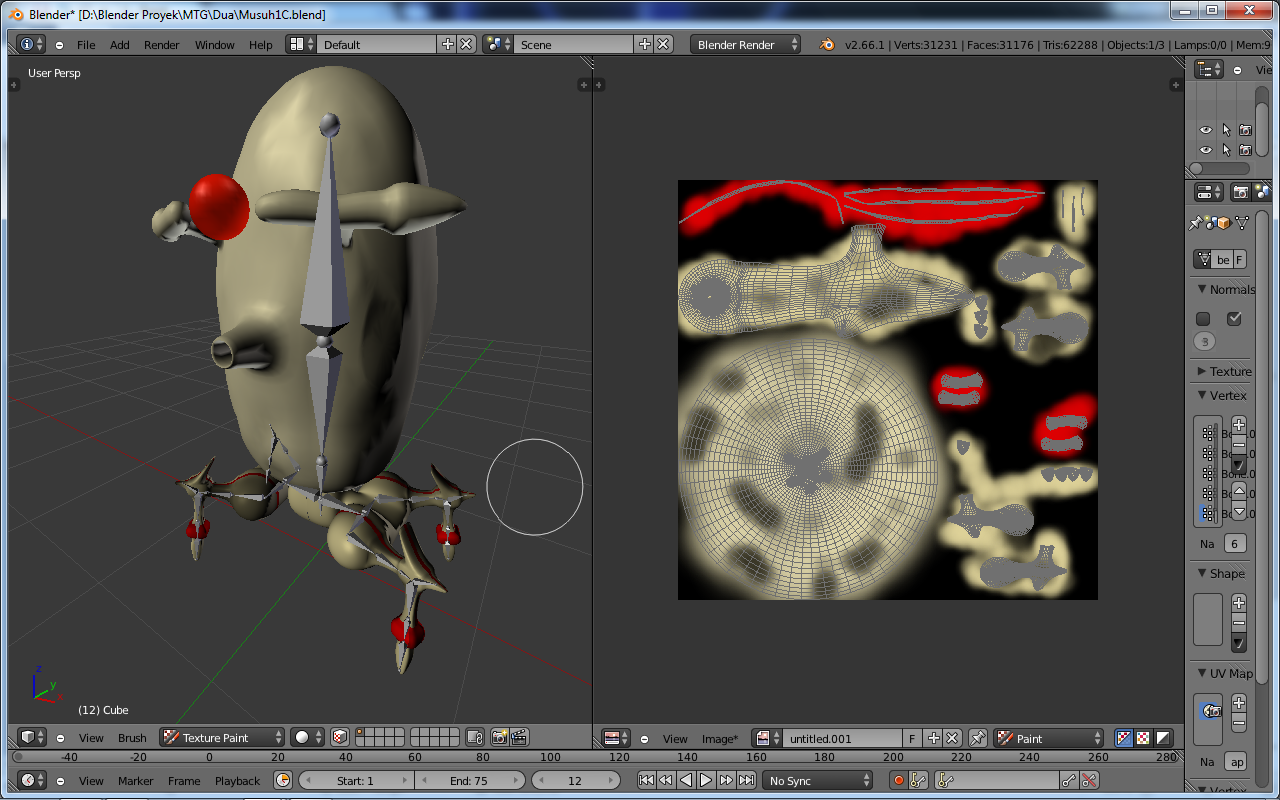1280x800 pixels.
Task: Open the Texture Paint mode dropdown
Action: click(221, 737)
